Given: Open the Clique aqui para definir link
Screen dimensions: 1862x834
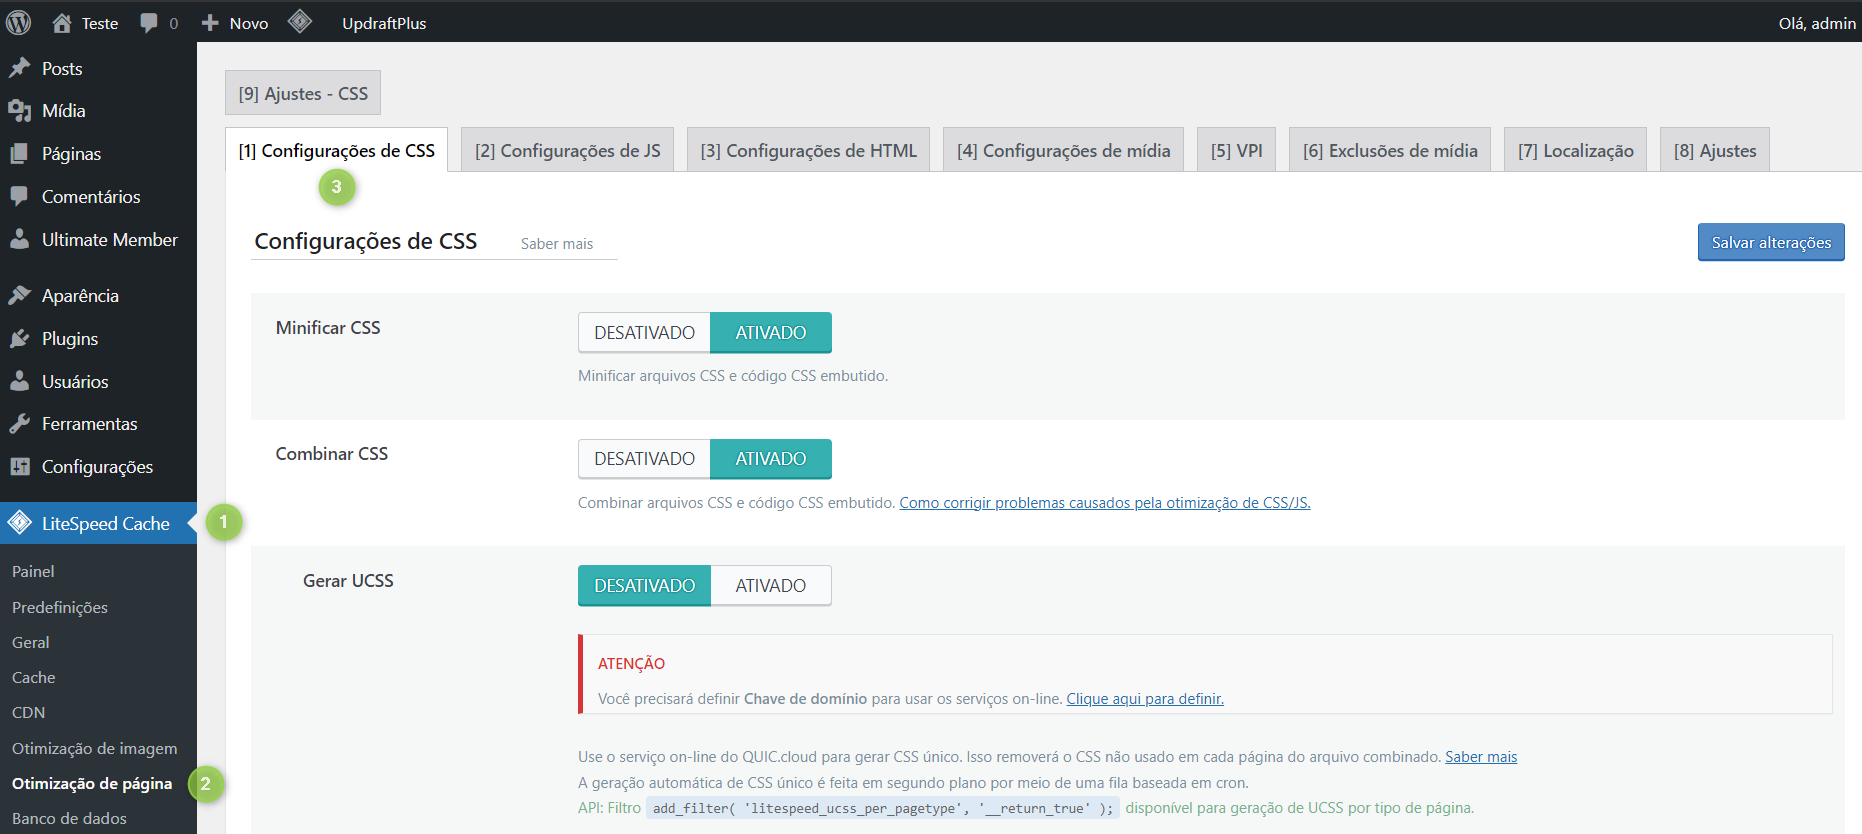Looking at the screenshot, I should 1144,699.
